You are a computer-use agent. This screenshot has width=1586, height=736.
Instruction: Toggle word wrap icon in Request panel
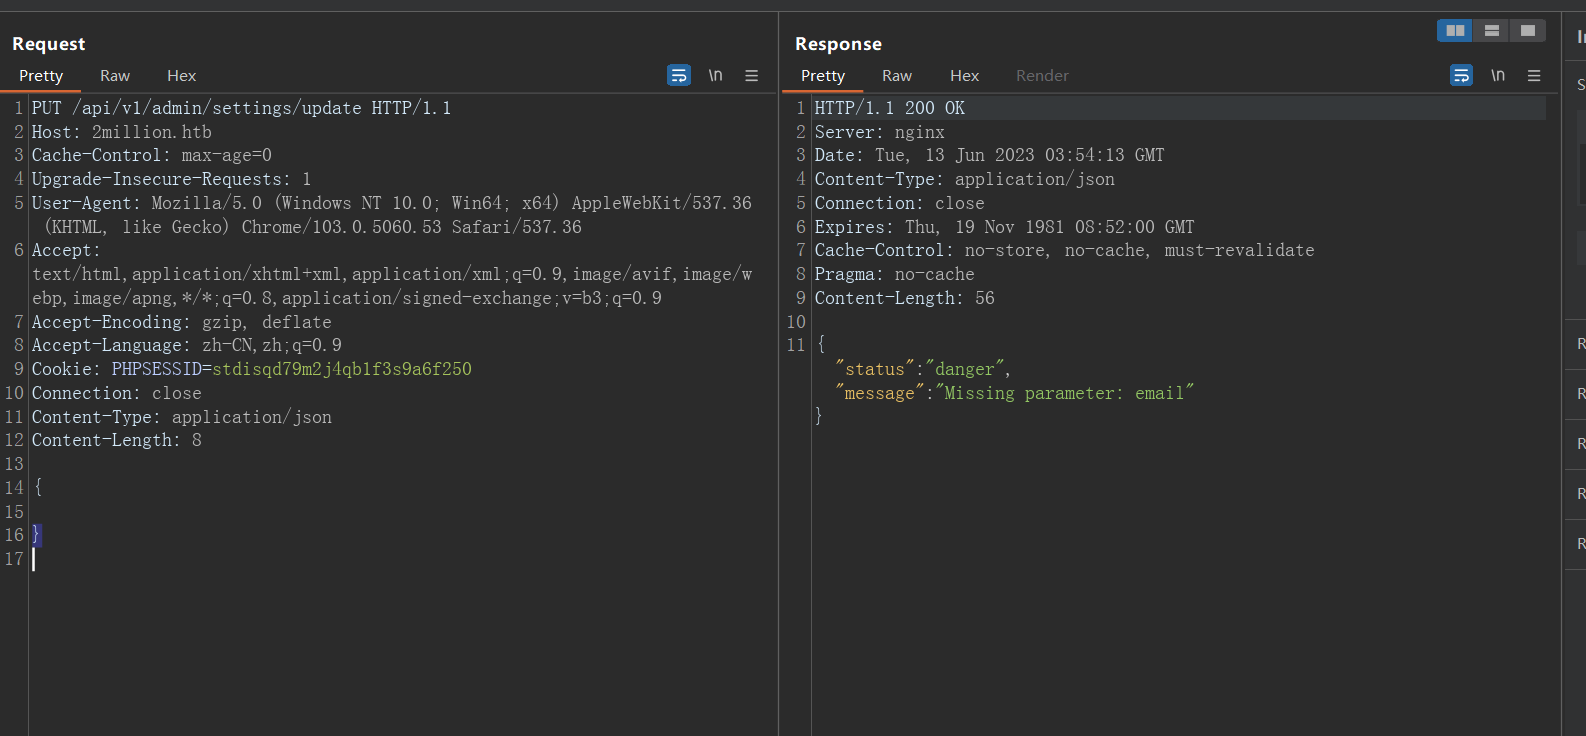[x=679, y=75]
